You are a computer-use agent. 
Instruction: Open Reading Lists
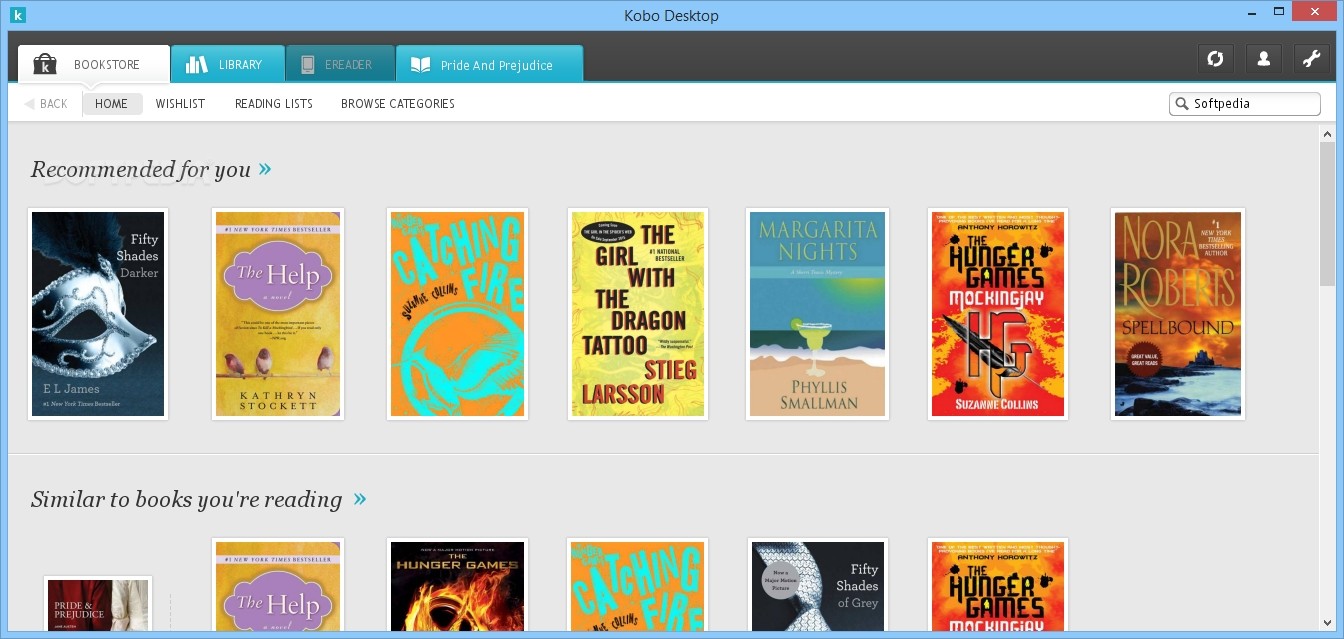tap(274, 104)
